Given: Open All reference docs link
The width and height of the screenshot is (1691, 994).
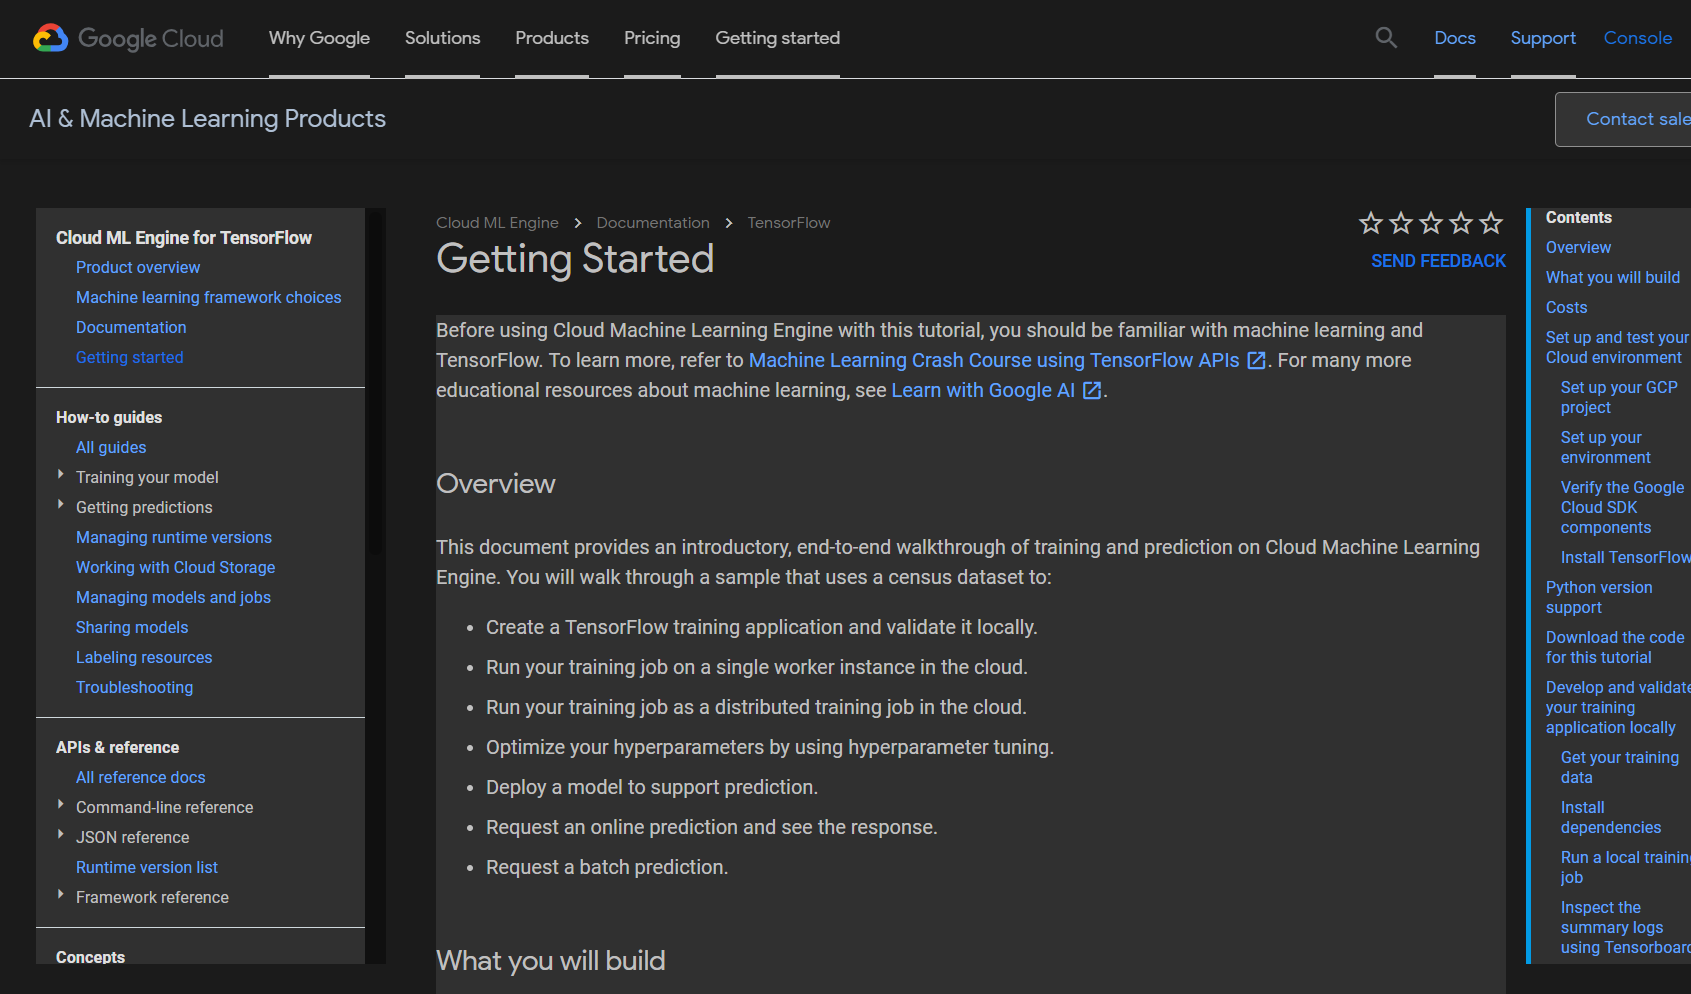Looking at the screenshot, I should (x=140, y=777).
